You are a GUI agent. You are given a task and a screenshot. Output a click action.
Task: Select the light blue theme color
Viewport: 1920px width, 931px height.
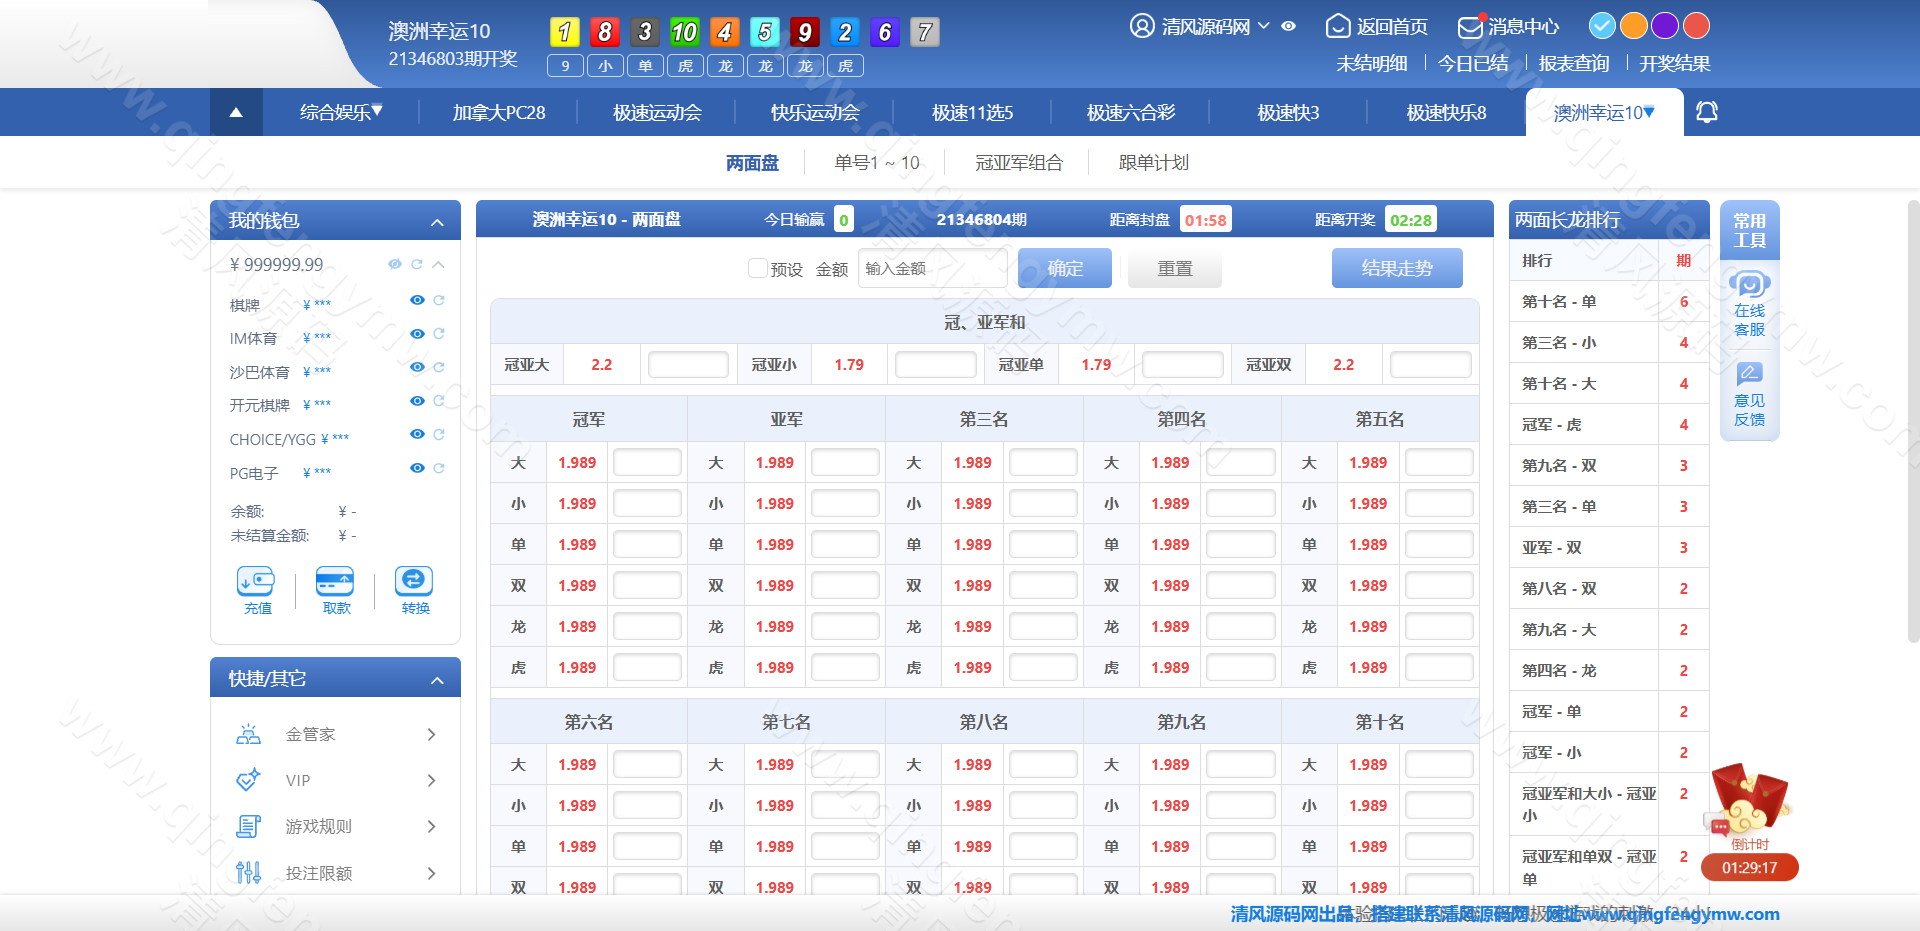click(x=1602, y=25)
